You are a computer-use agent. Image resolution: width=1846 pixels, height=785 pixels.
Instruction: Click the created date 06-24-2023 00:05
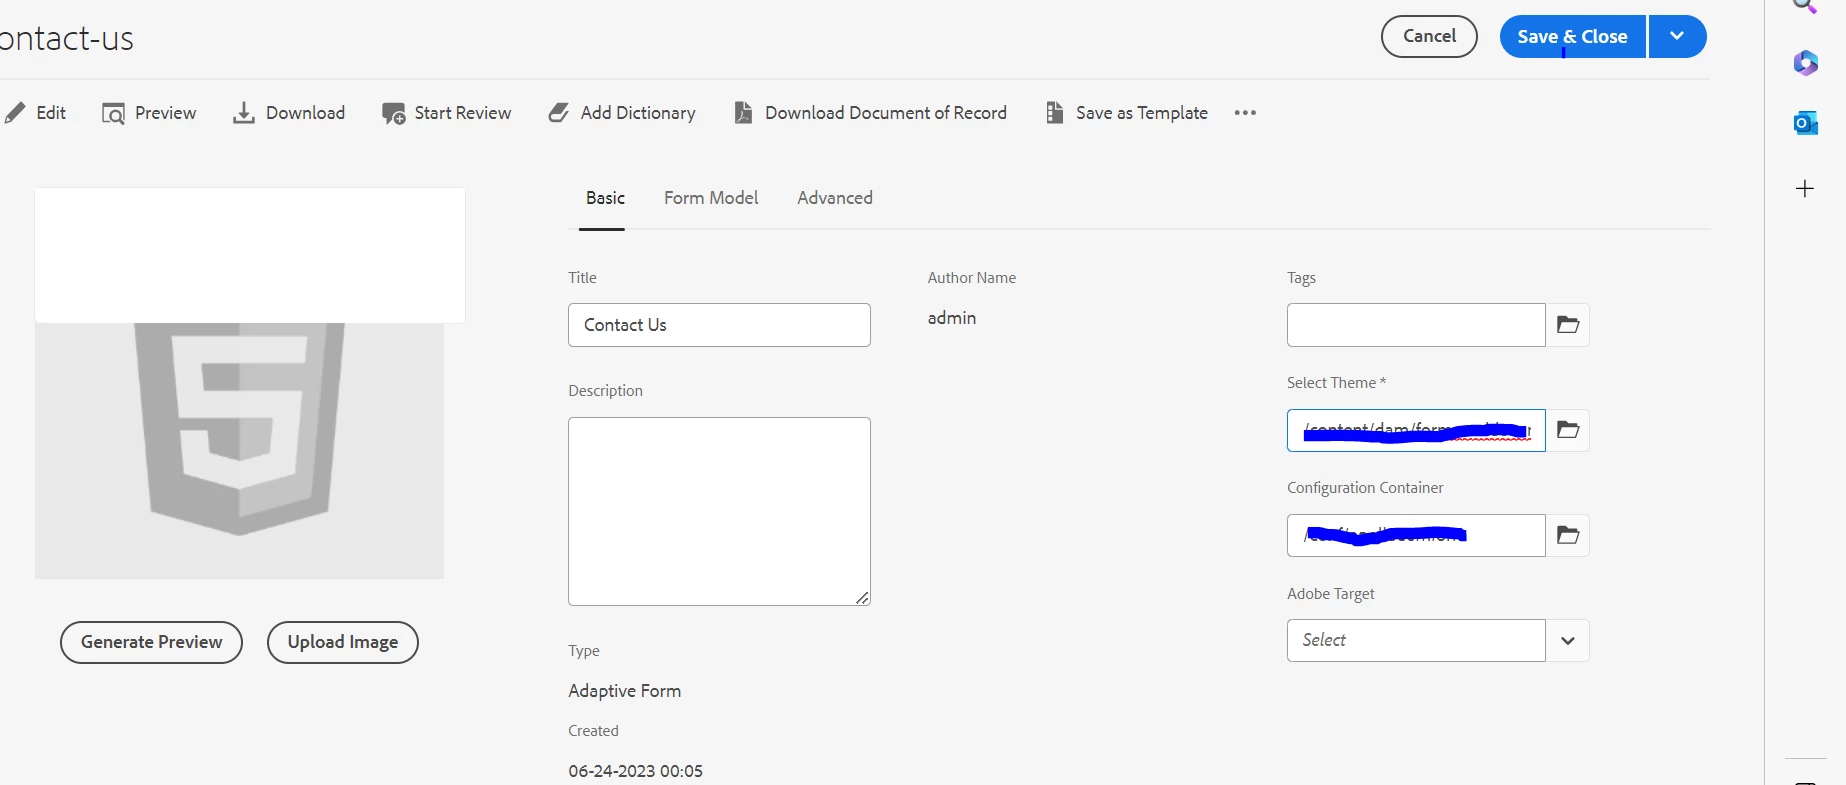[635, 771]
